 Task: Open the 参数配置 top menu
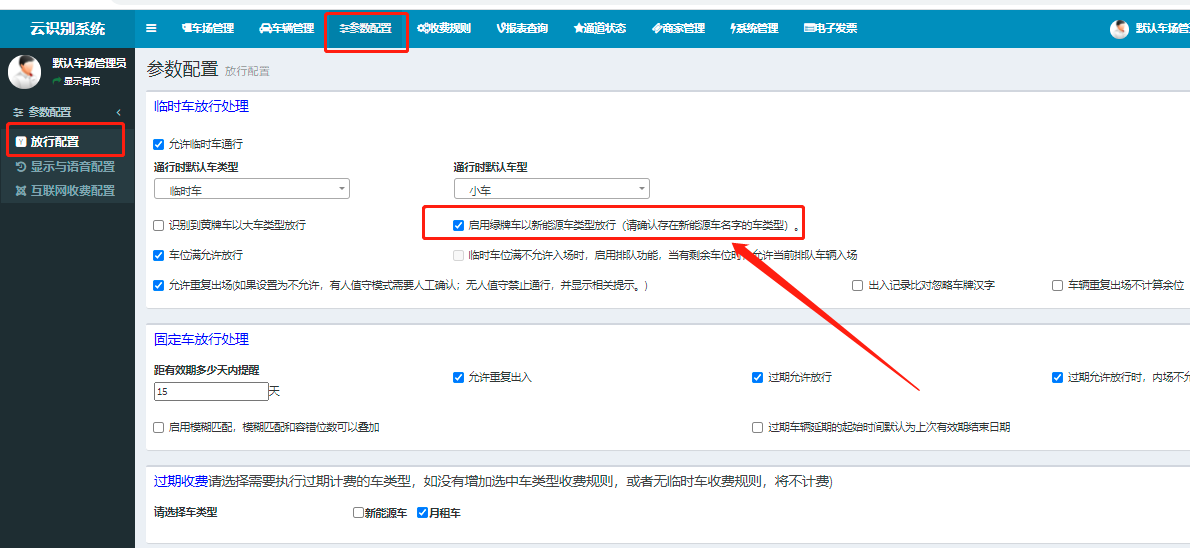click(x=366, y=28)
